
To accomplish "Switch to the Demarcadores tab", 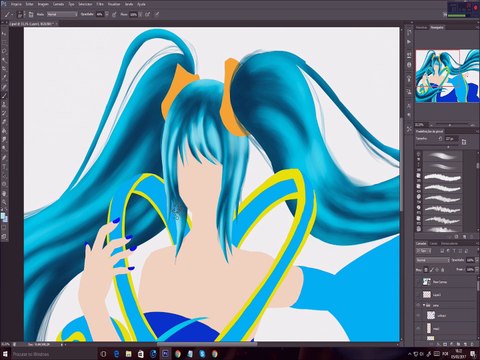I will [449, 243].
